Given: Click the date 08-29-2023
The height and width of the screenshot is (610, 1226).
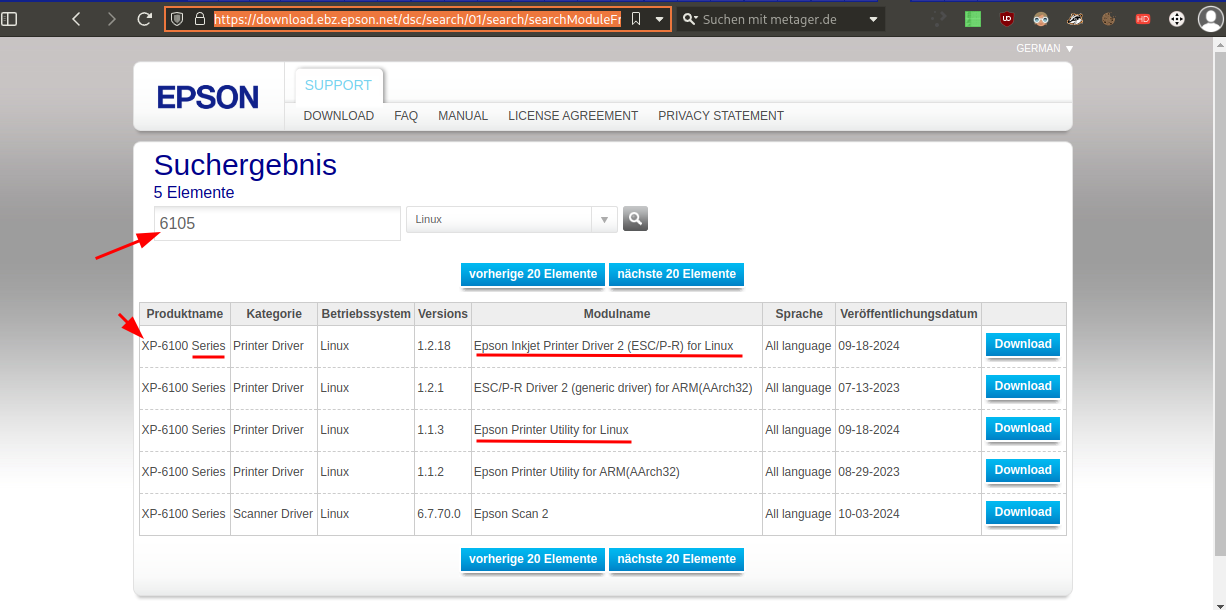Looking at the screenshot, I should pyautogui.click(x=869, y=472).
